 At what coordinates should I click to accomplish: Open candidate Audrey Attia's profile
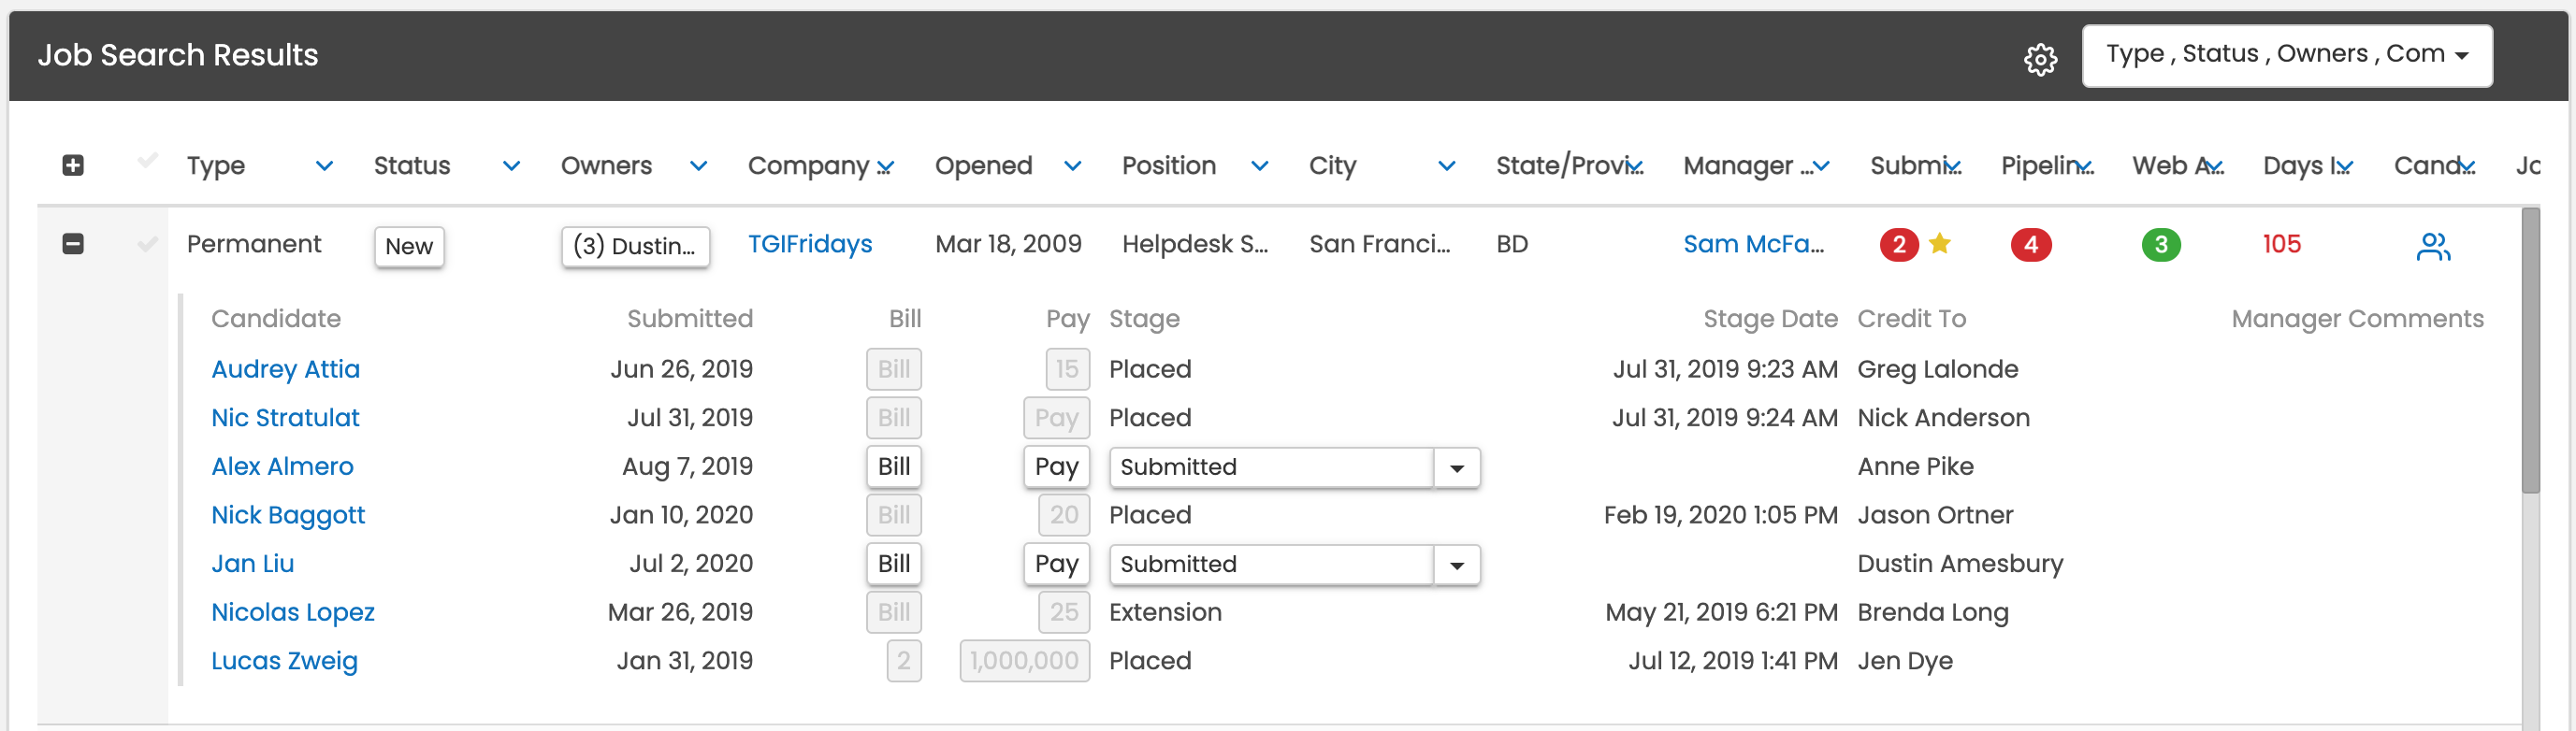pyautogui.click(x=285, y=369)
